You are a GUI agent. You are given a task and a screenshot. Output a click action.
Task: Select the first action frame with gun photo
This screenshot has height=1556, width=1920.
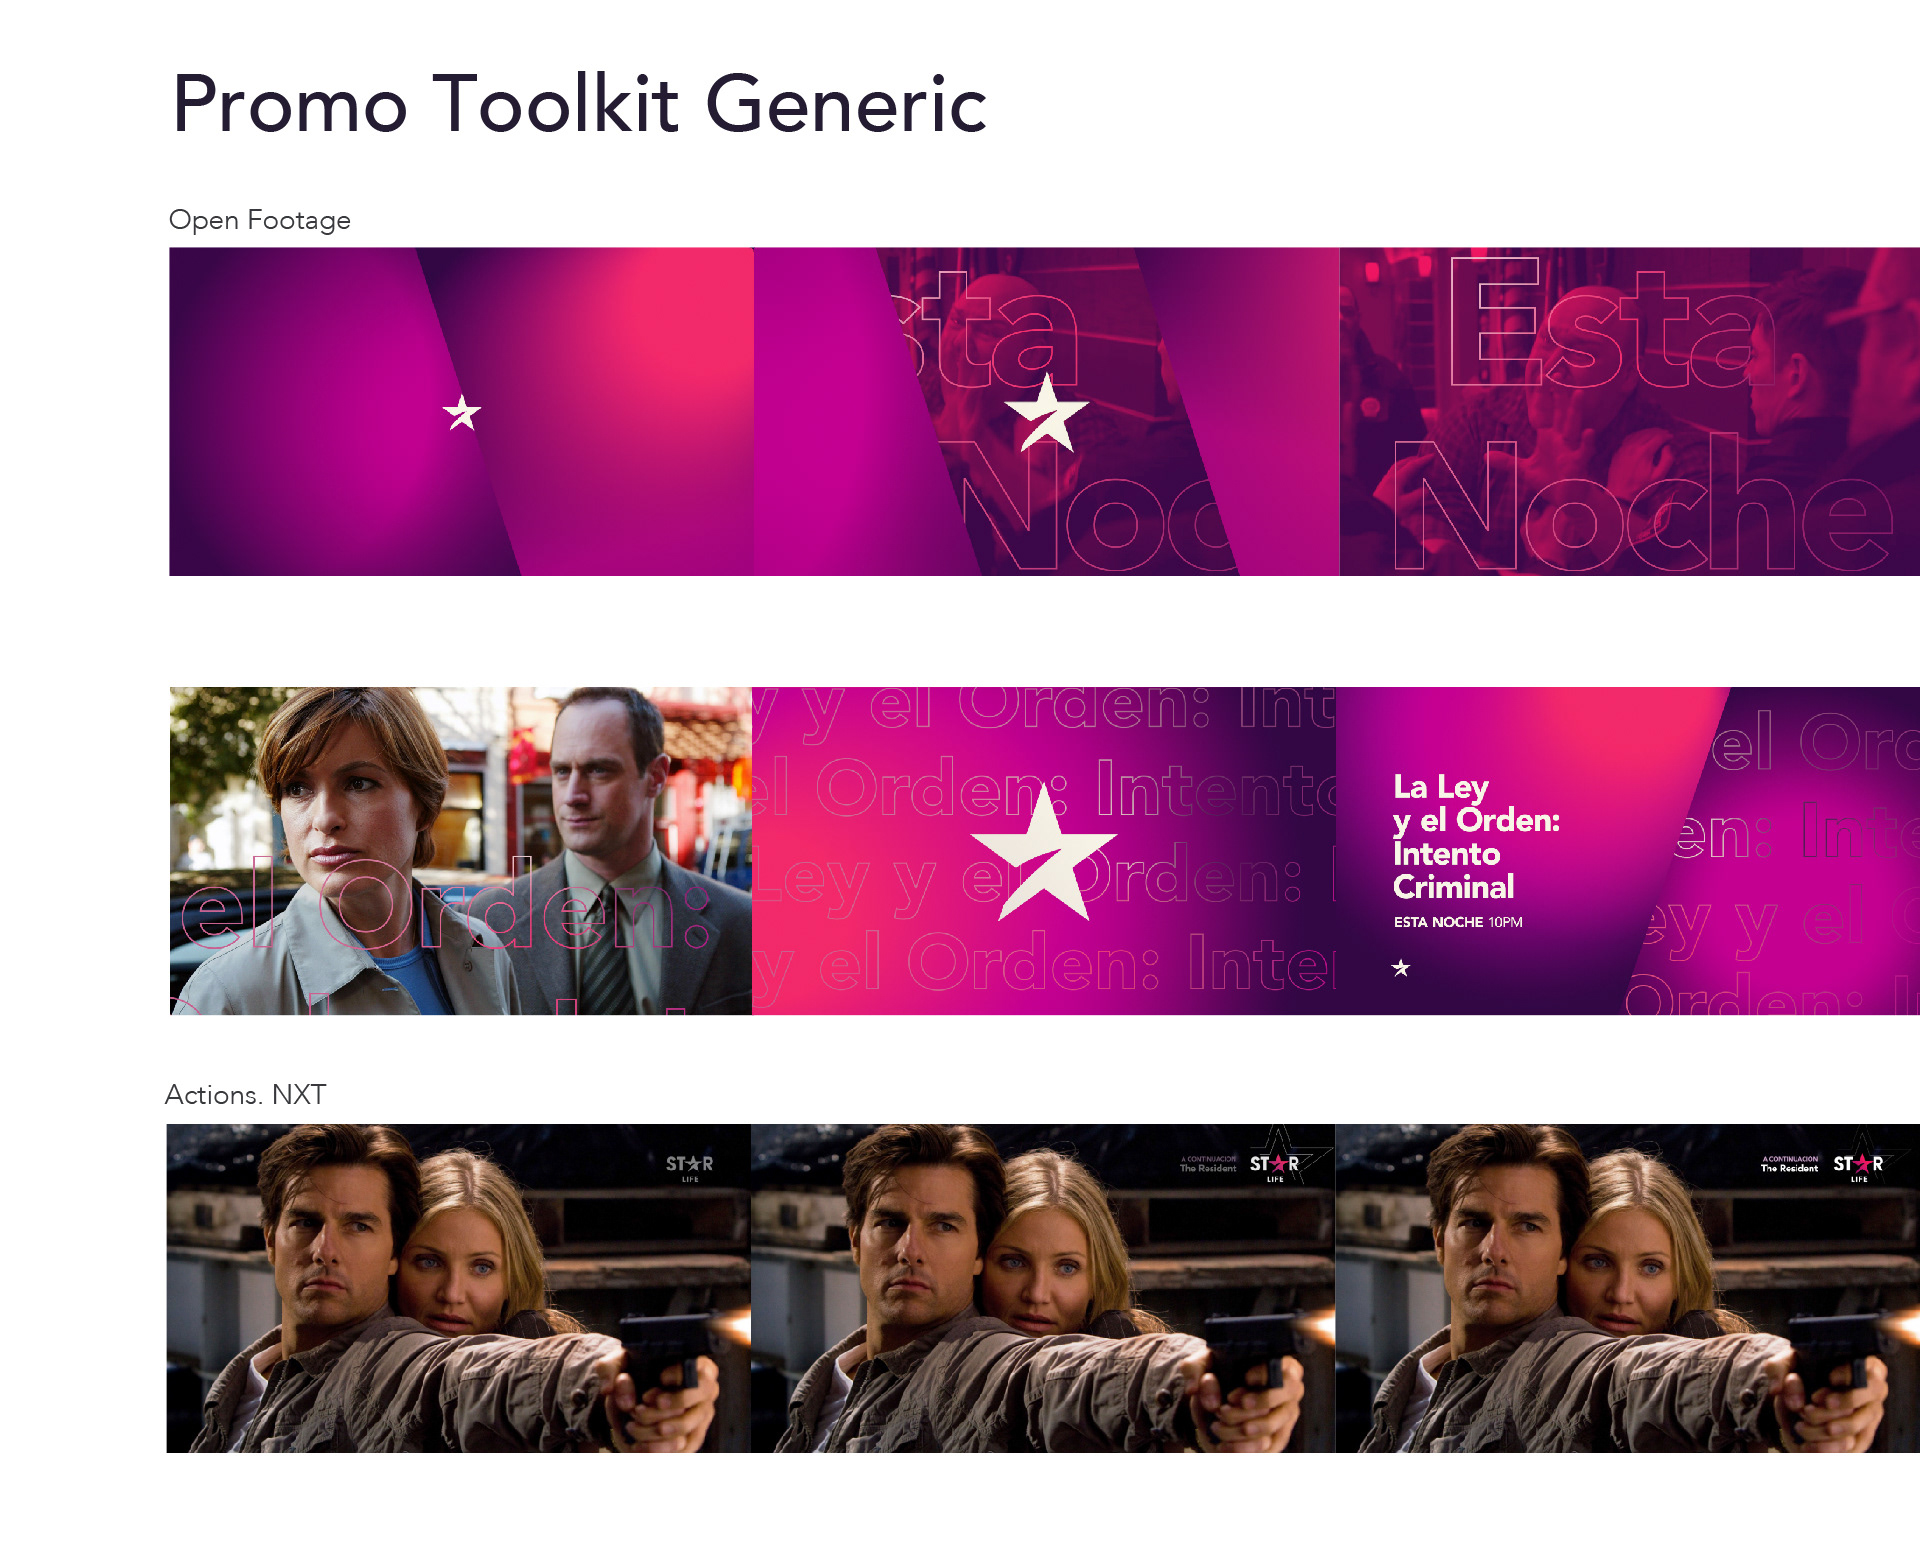click(x=458, y=1288)
